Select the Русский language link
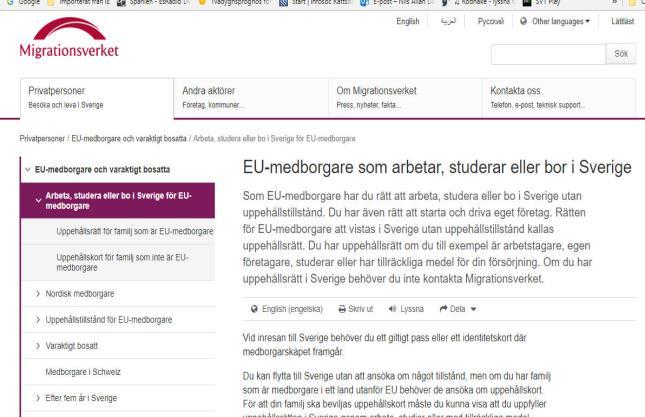The image size is (645, 417). coord(490,21)
